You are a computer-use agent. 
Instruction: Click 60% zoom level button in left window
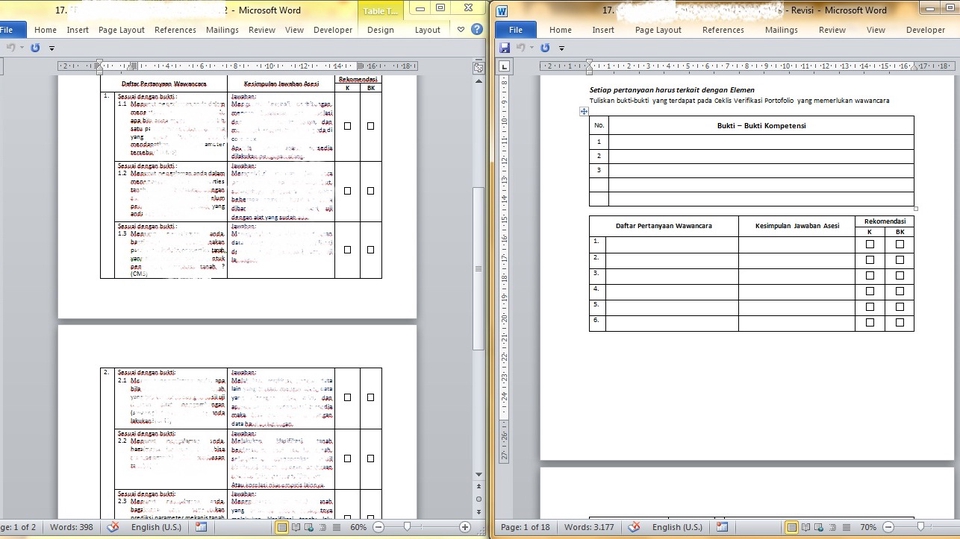pos(358,527)
